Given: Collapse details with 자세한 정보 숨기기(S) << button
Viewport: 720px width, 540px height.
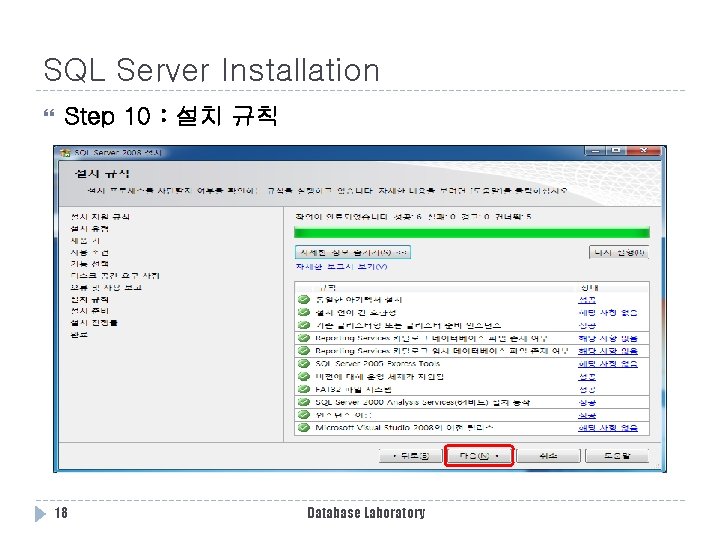Looking at the screenshot, I should [353, 252].
